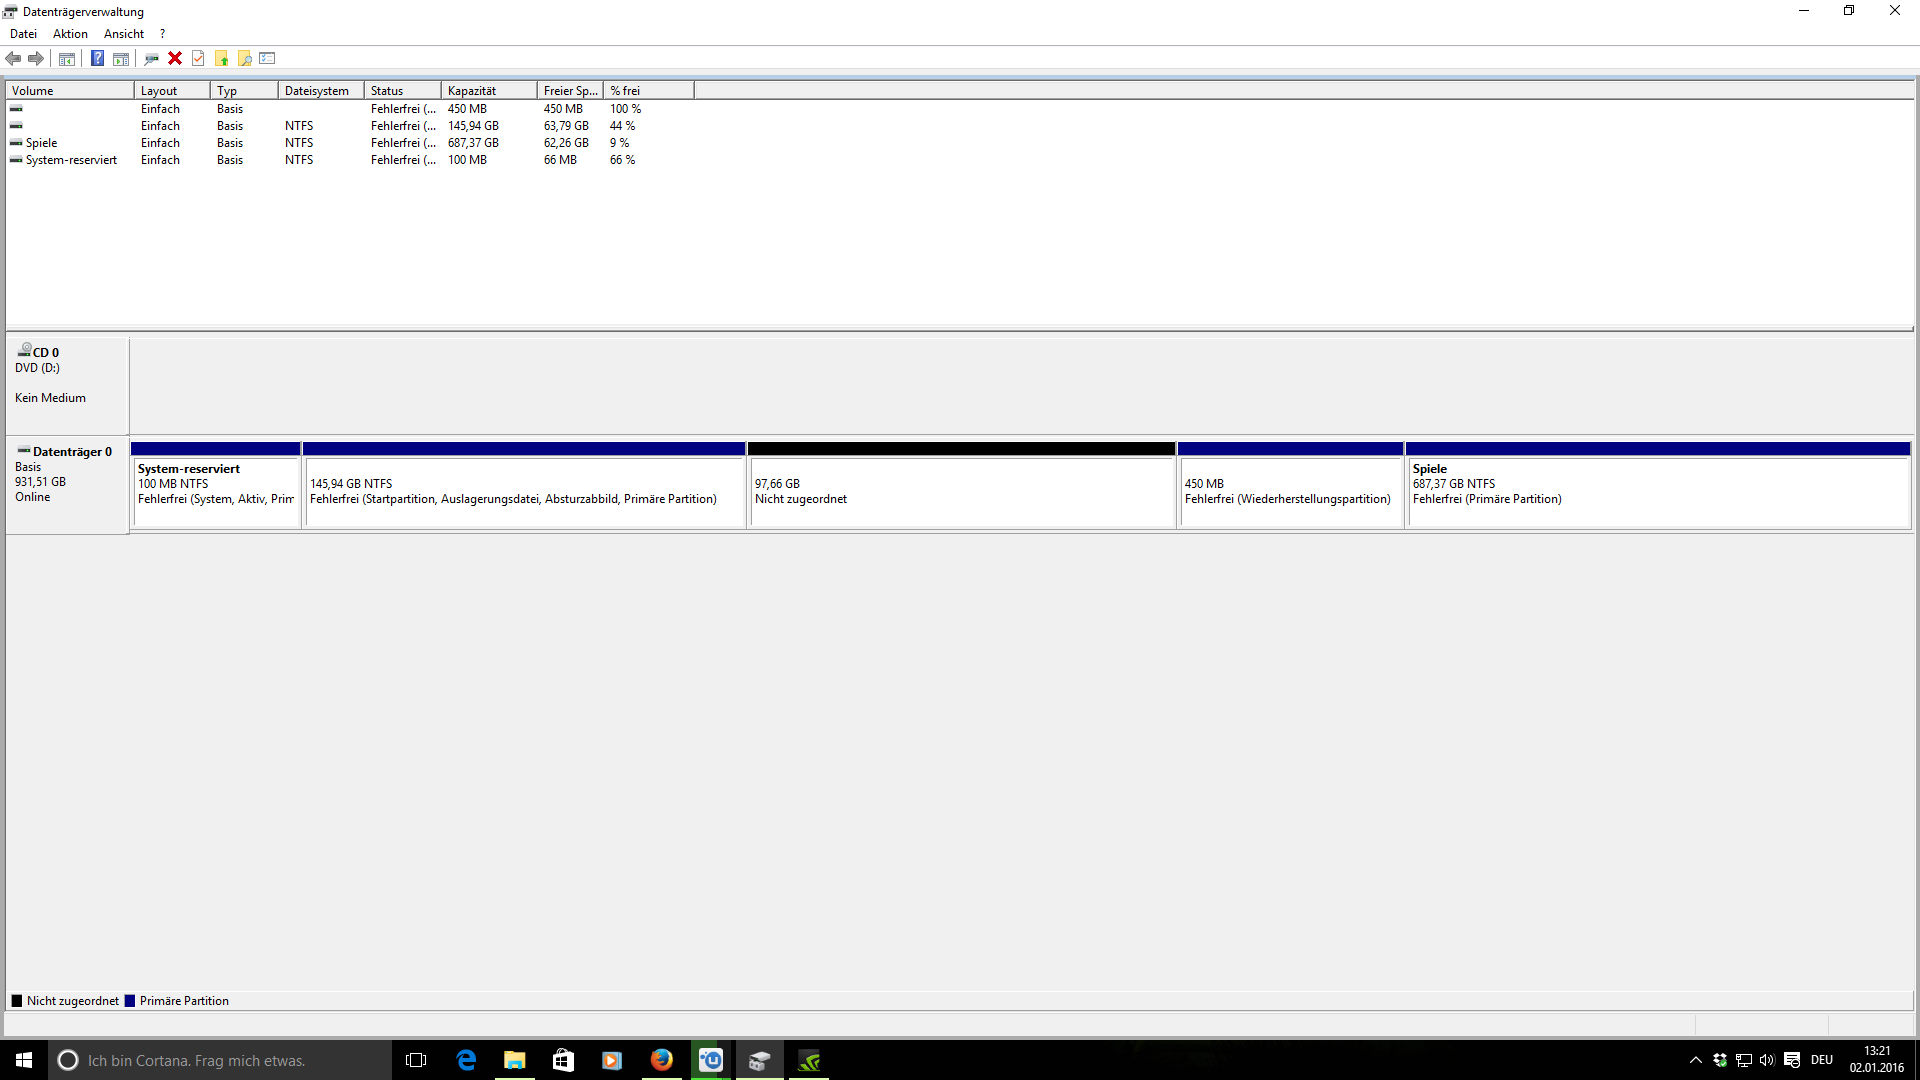Click the blue help question mark icon
This screenshot has height=1080, width=1920.
coord(97,58)
